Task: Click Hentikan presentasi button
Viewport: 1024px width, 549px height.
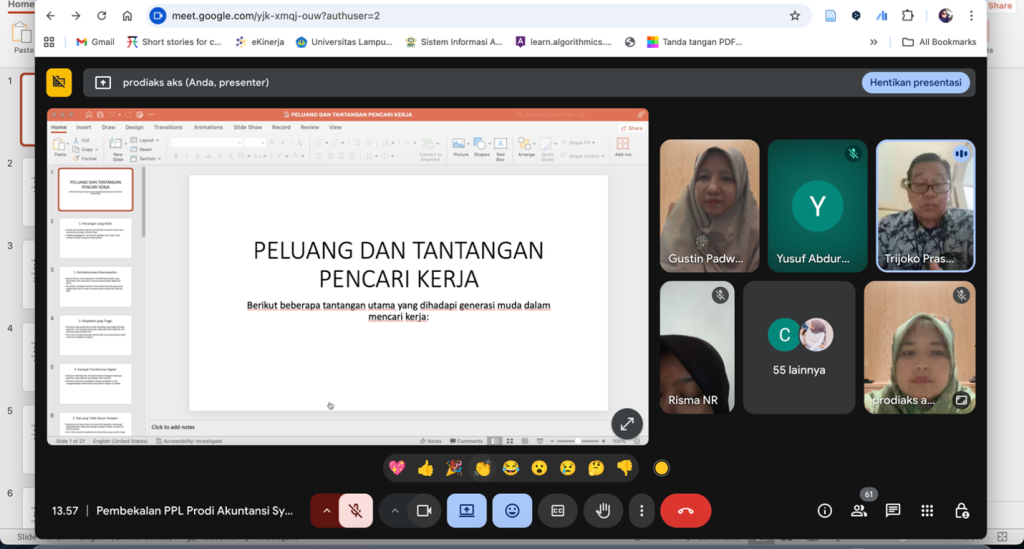Action: click(x=915, y=82)
